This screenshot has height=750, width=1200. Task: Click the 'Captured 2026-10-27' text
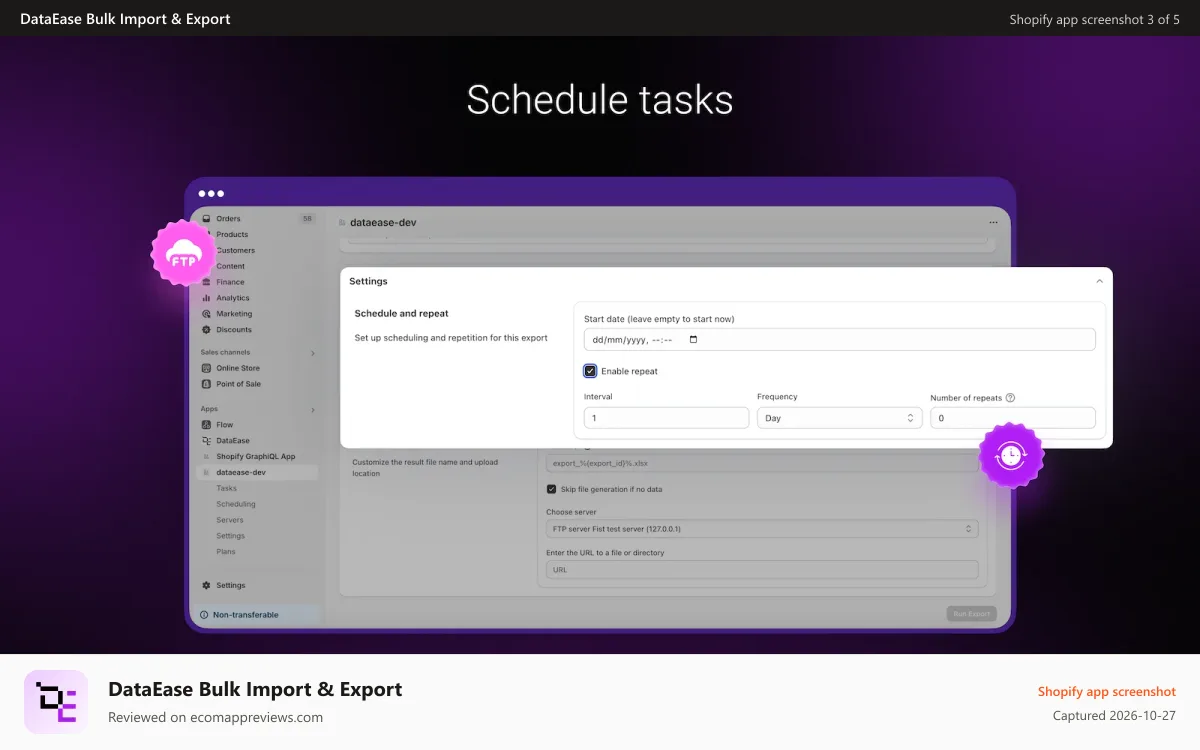pyautogui.click(x=1114, y=716)
